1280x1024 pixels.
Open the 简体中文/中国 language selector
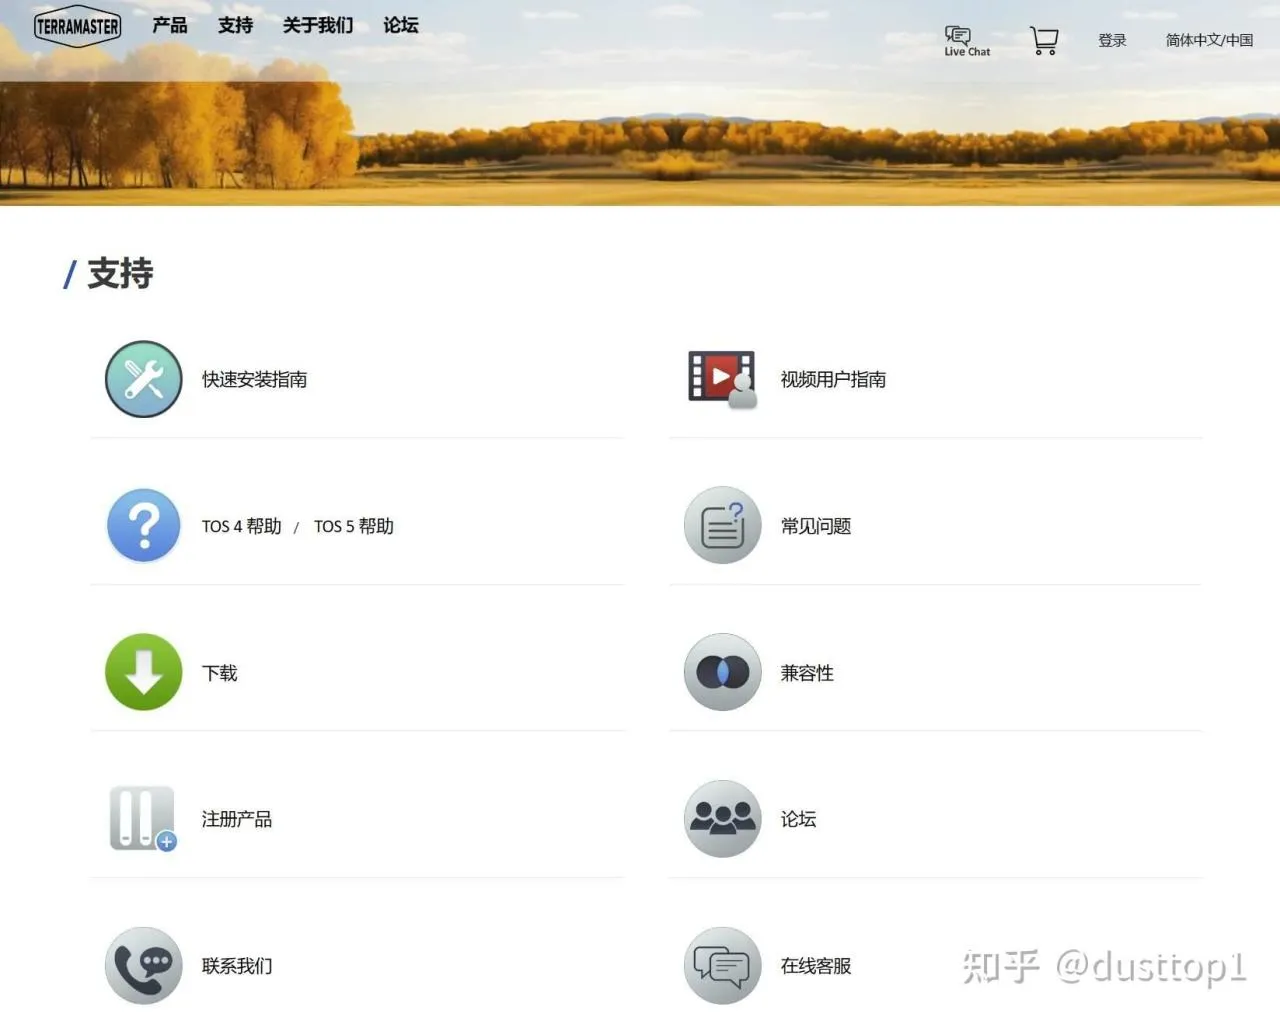(1209, 40)
